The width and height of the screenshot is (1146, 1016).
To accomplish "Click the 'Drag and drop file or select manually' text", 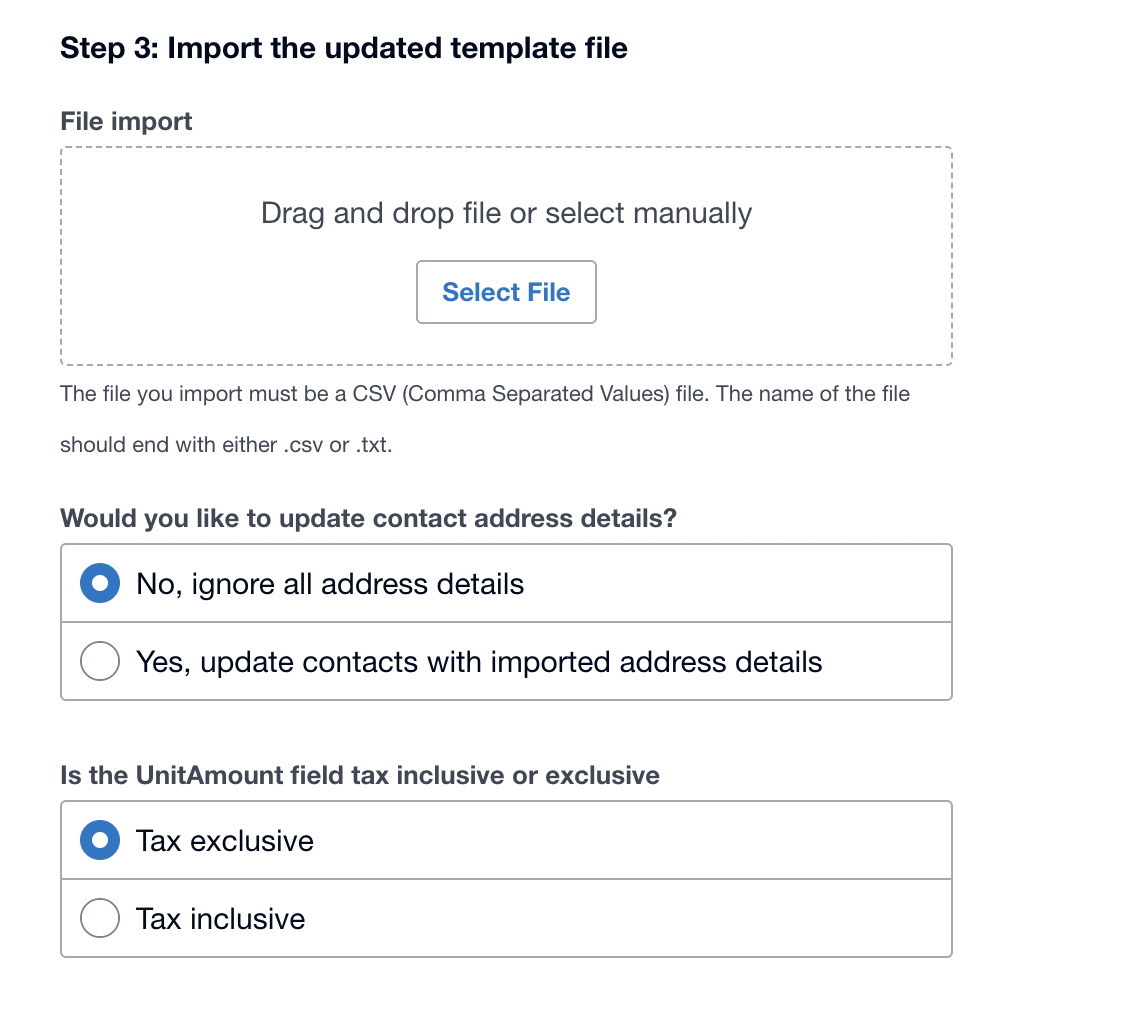I will (x=506, y=213).
